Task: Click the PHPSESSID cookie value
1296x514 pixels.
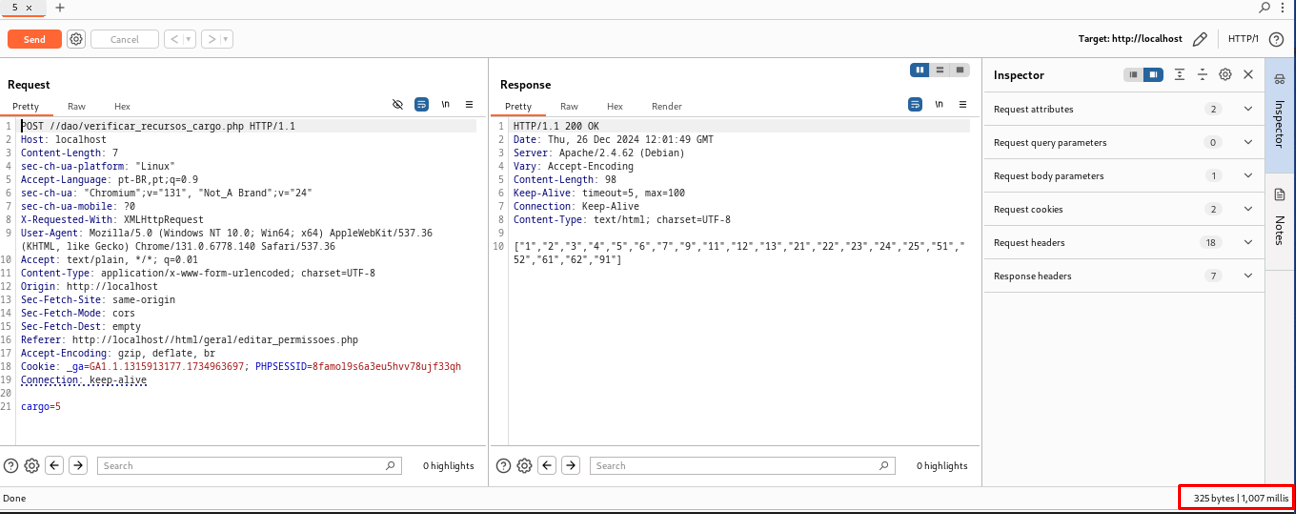Action: pyautogui.click(x=386, y=366)
